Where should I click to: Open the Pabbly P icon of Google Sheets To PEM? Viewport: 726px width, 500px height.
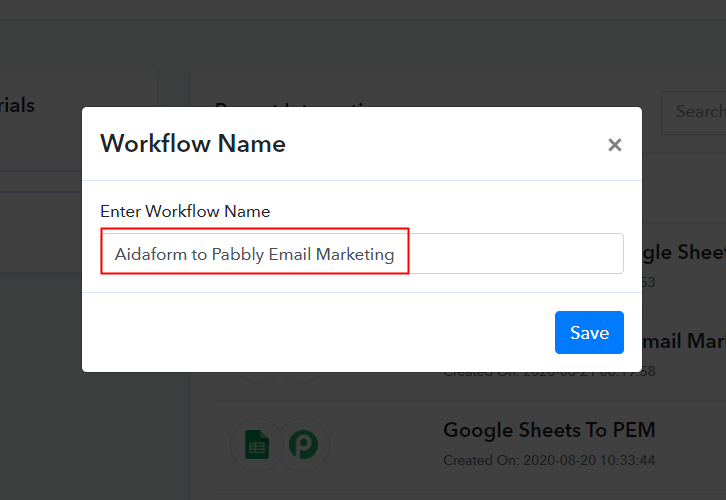coord(304,445)
